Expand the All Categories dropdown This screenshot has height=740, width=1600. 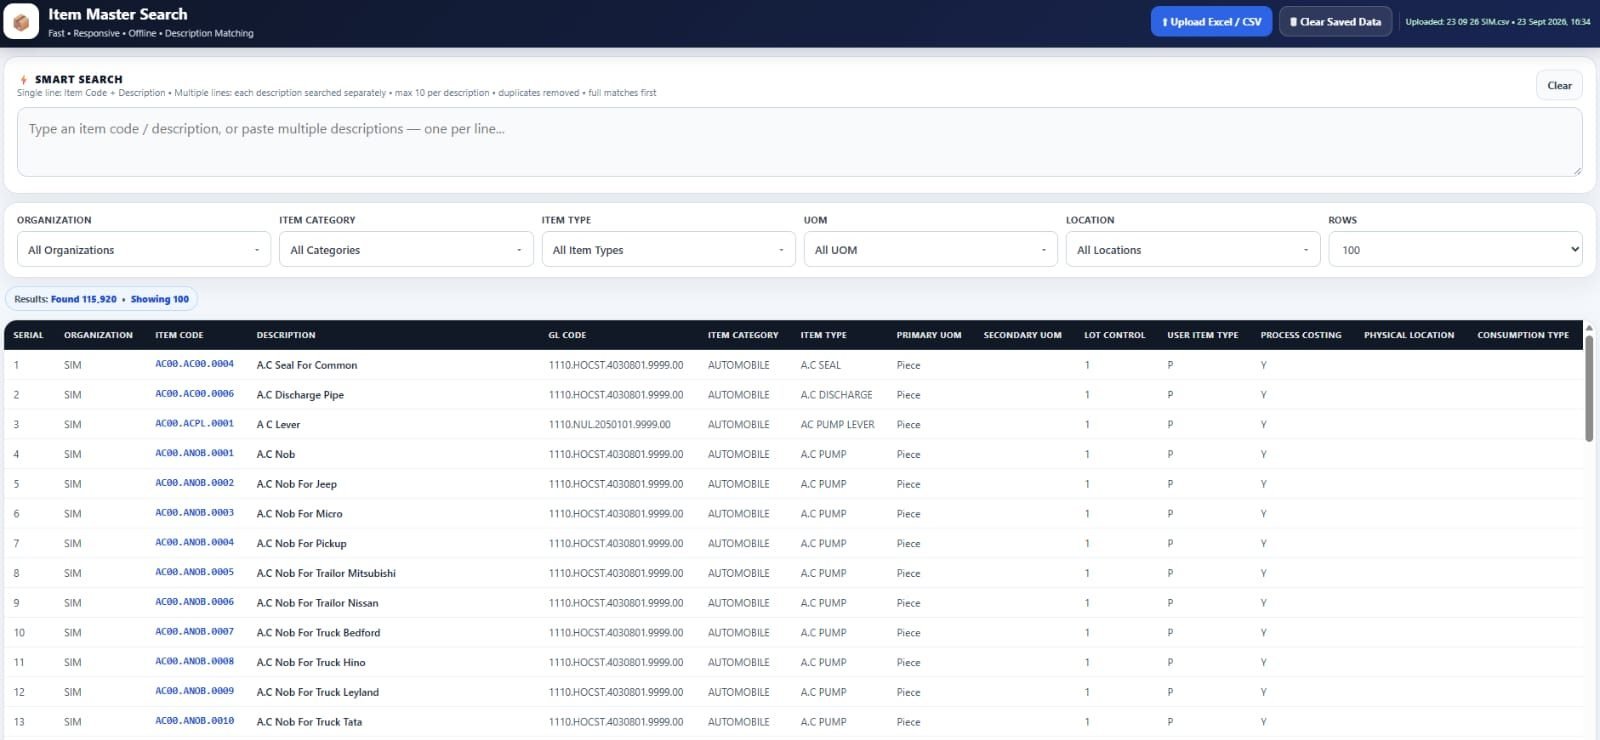[406, 250]
